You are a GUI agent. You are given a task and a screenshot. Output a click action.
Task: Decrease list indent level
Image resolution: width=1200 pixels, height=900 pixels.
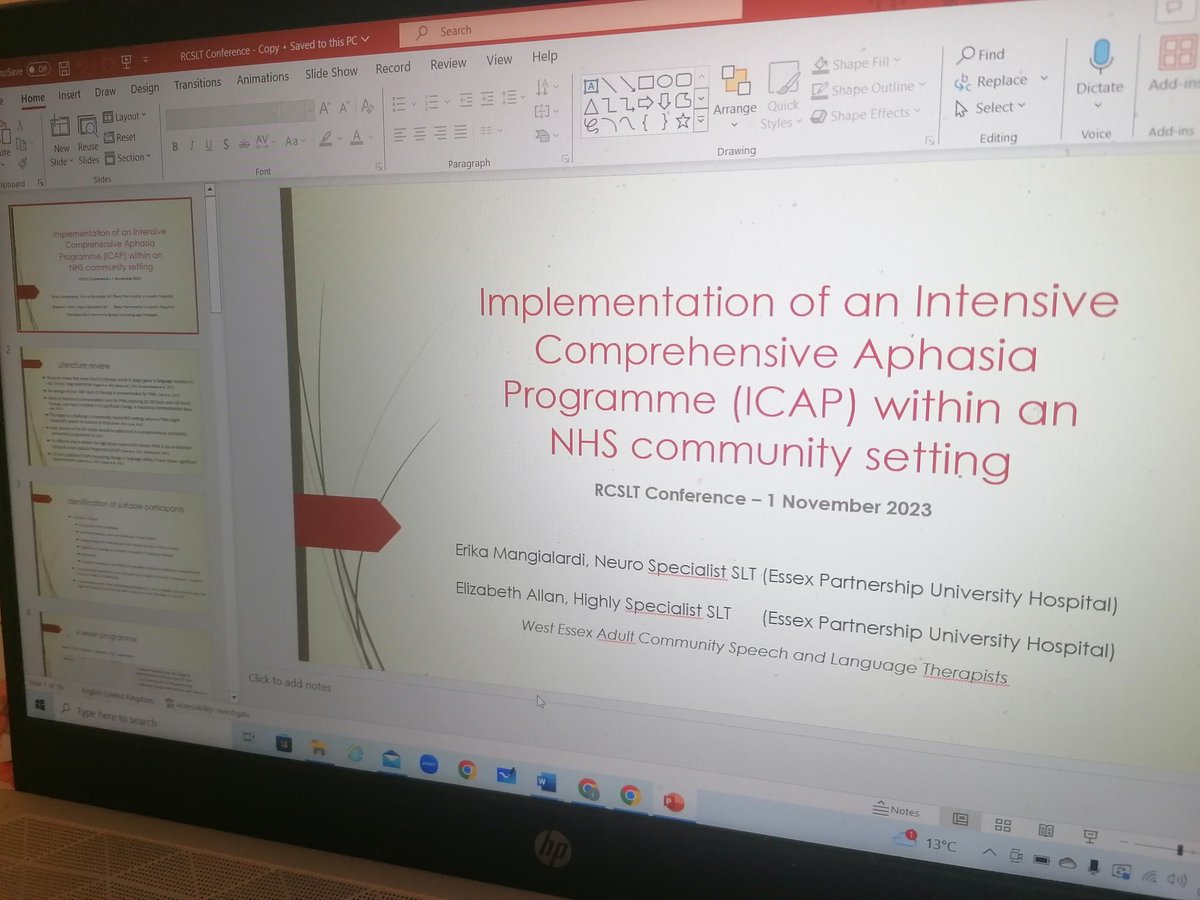(466, 99)
